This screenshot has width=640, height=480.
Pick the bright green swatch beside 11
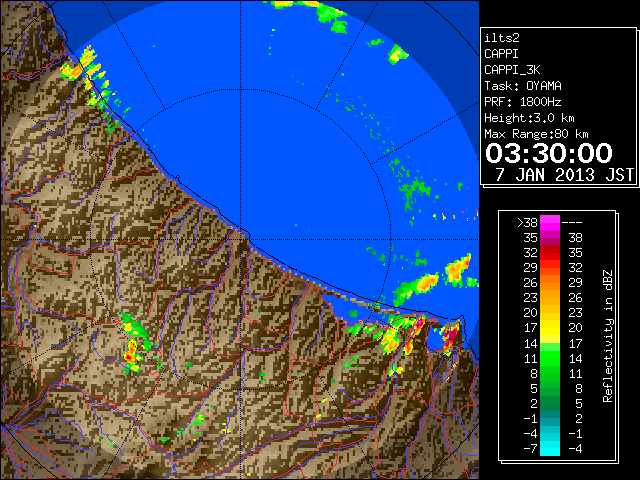[x=550, y=358]
